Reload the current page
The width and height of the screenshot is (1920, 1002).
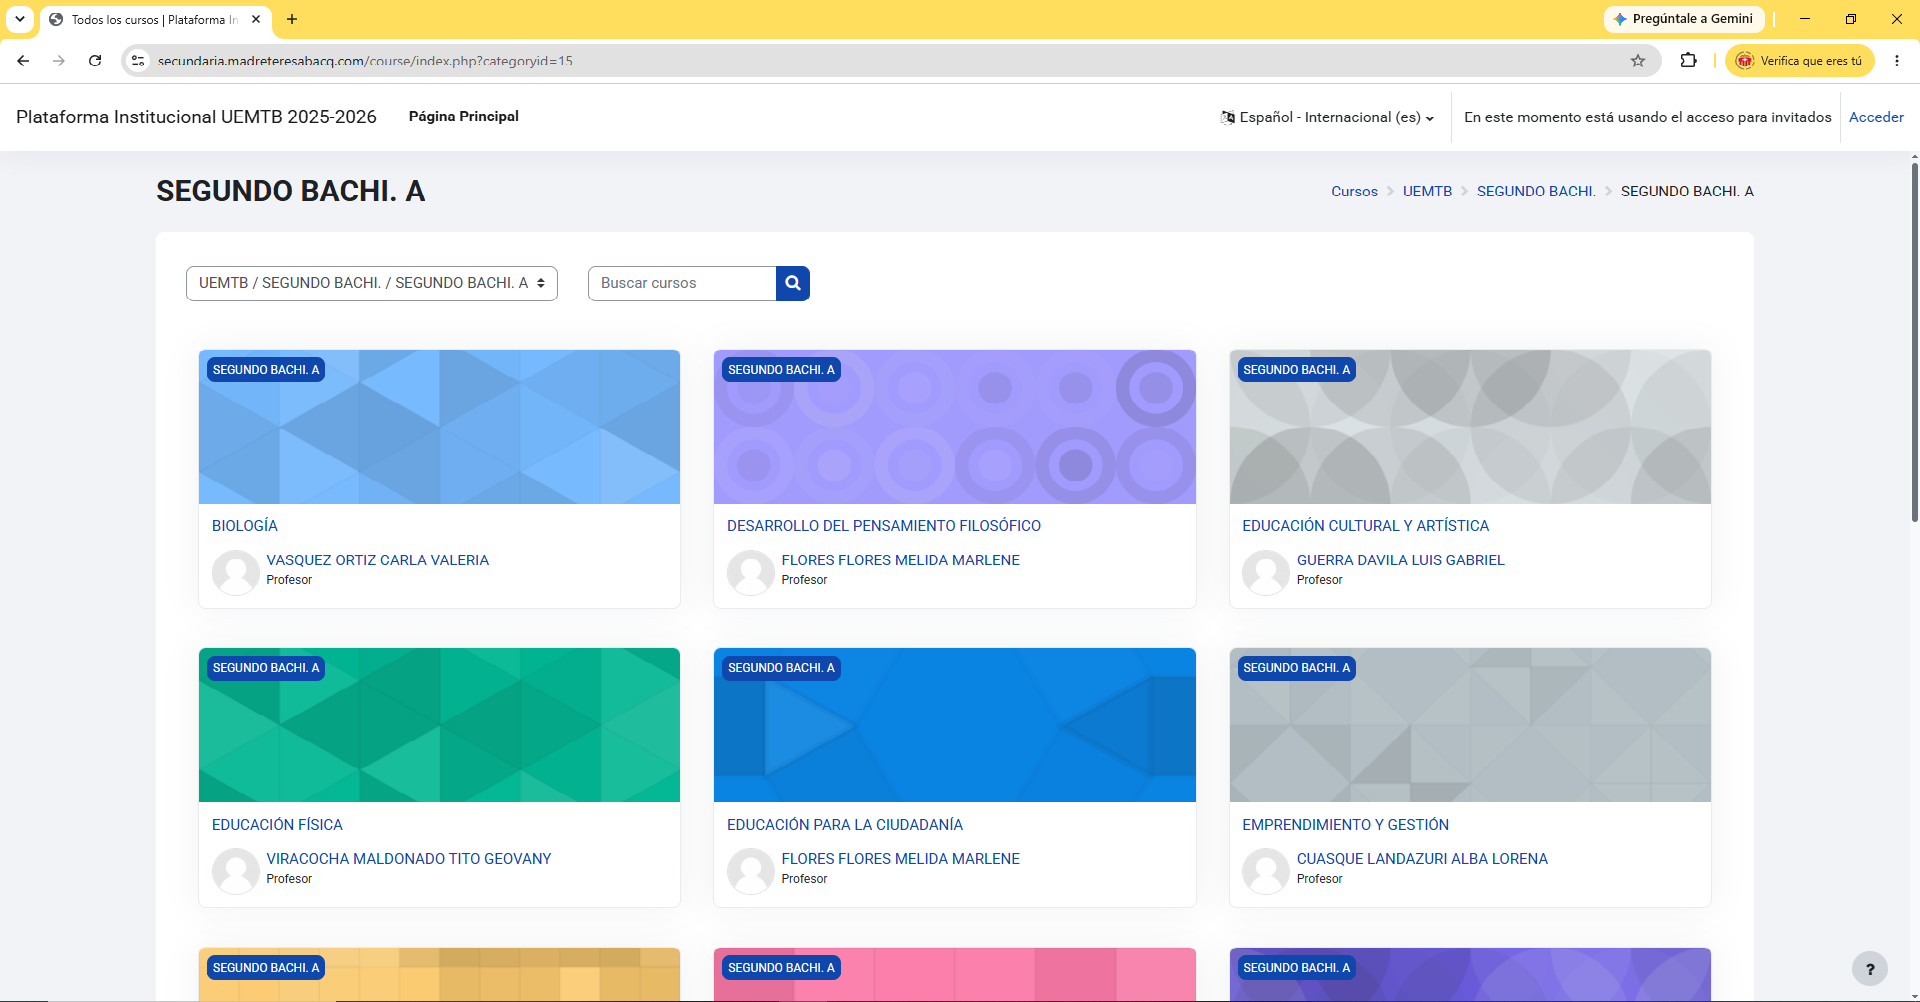point(95,61)
